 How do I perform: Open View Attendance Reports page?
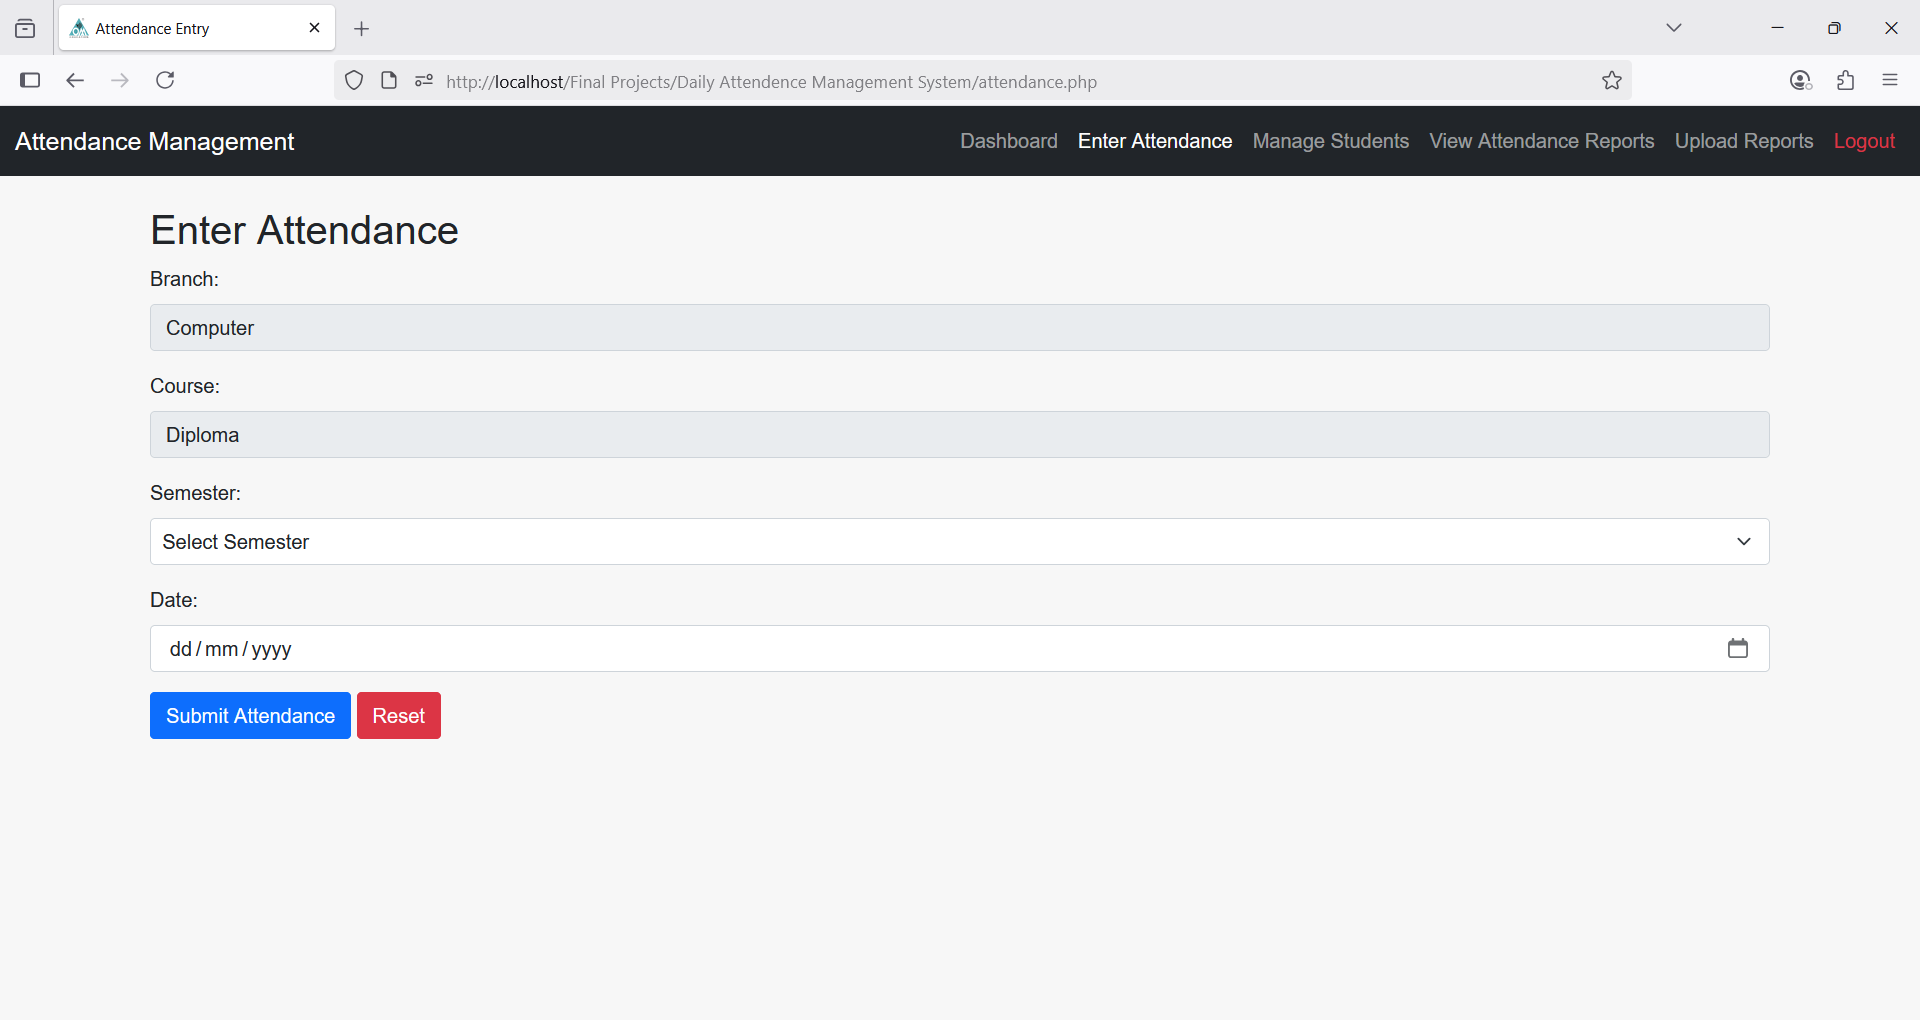click(x=1541, y=141)
